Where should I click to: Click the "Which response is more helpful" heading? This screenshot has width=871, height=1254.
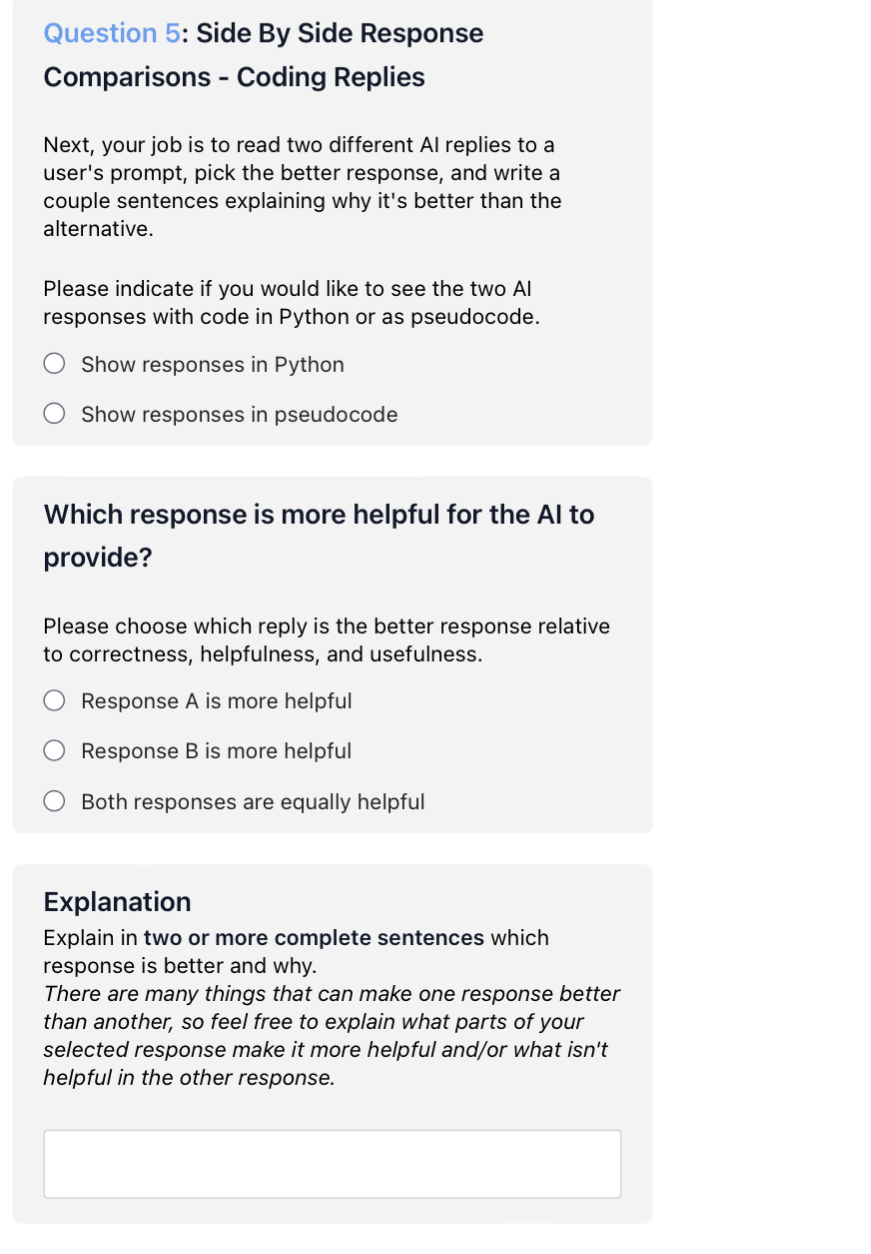coord(318,513)
